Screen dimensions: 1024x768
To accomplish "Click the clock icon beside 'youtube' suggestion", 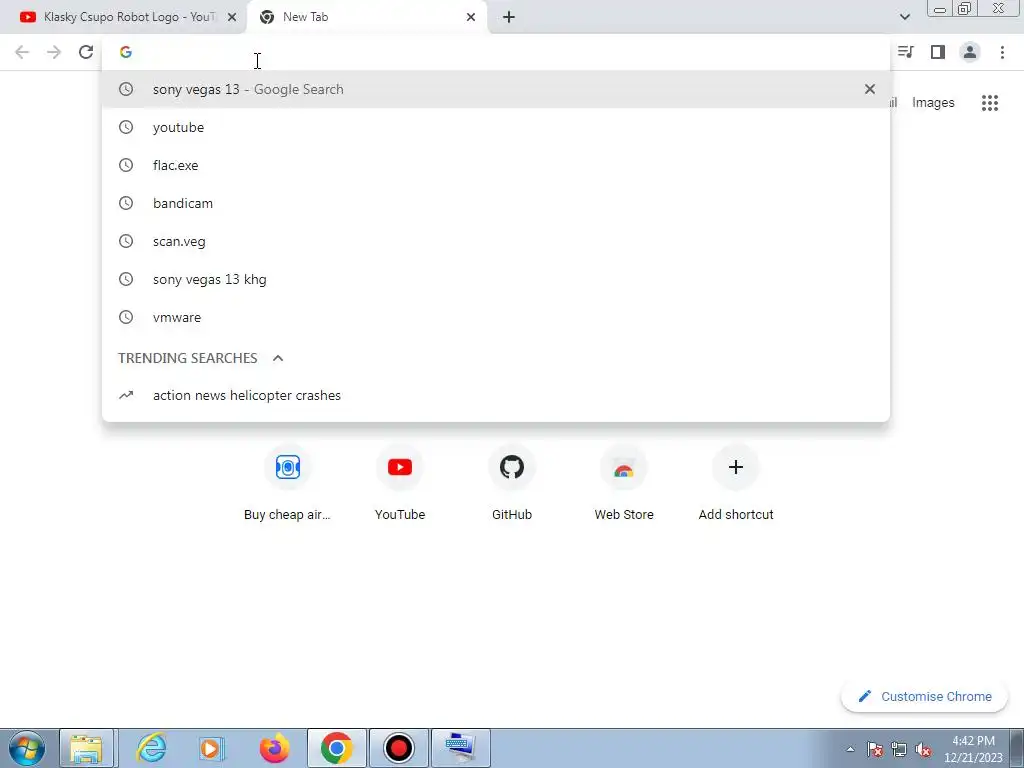I will click(126, 127).
